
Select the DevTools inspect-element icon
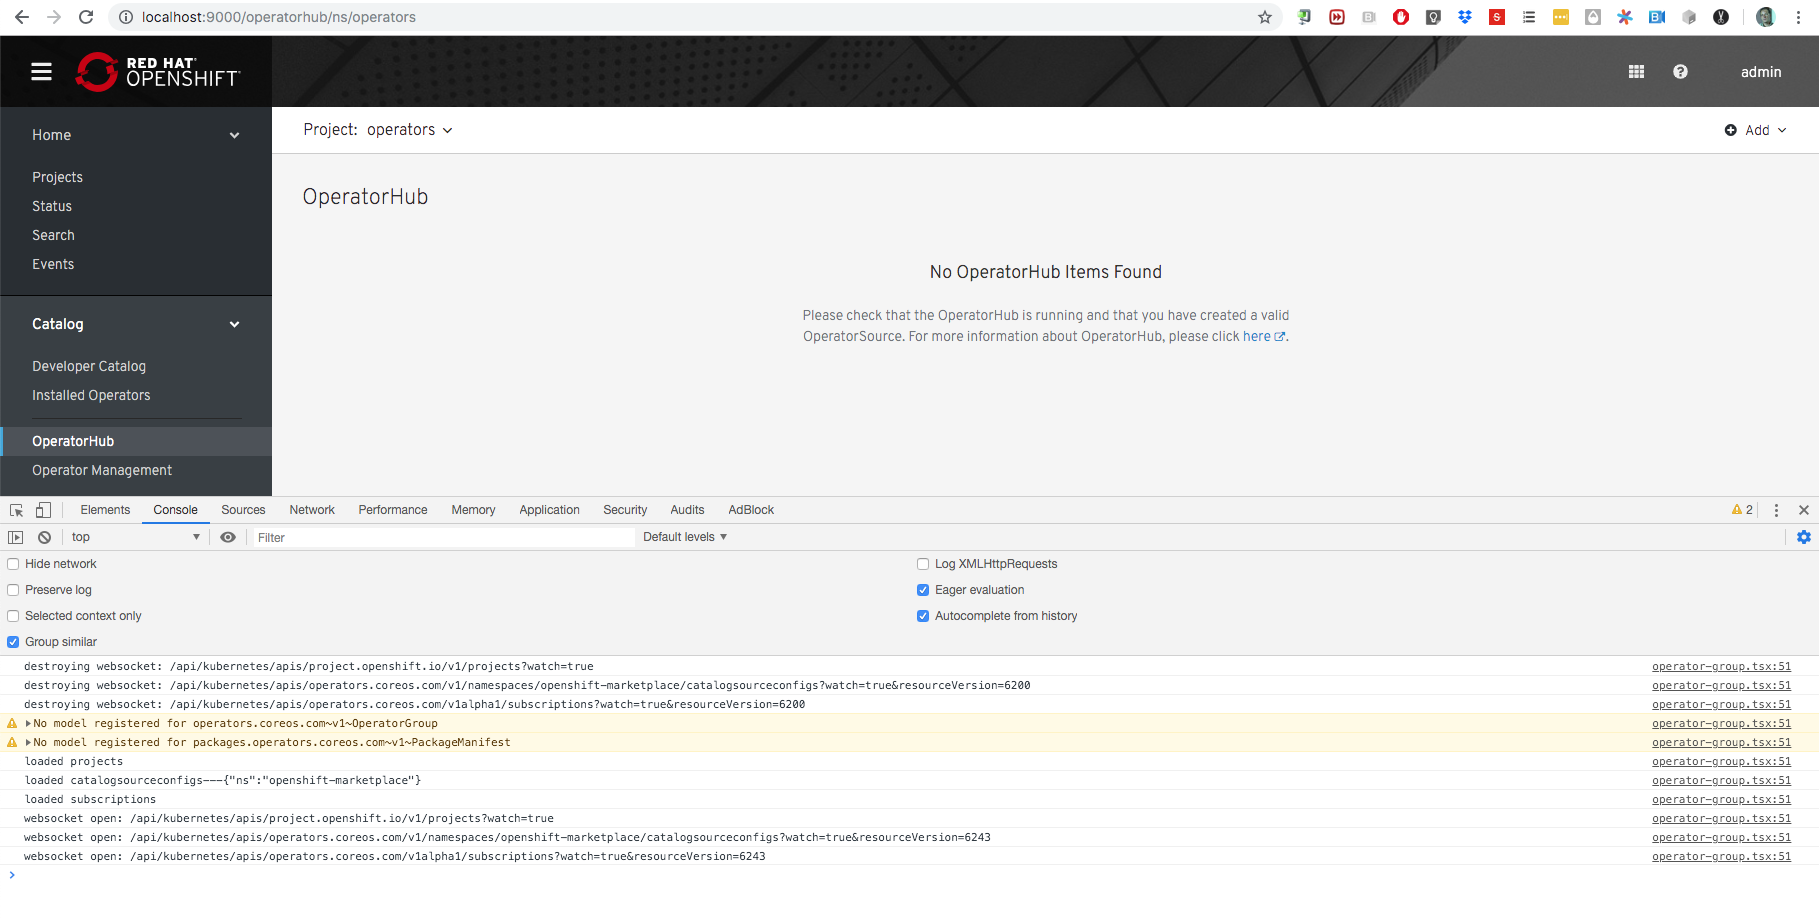pos(15,510)
